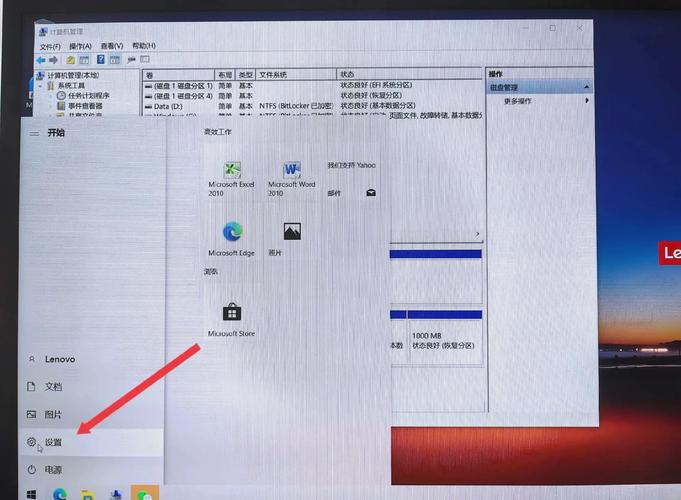Click the hamburger menu icon beside 开始

(34, 133)
